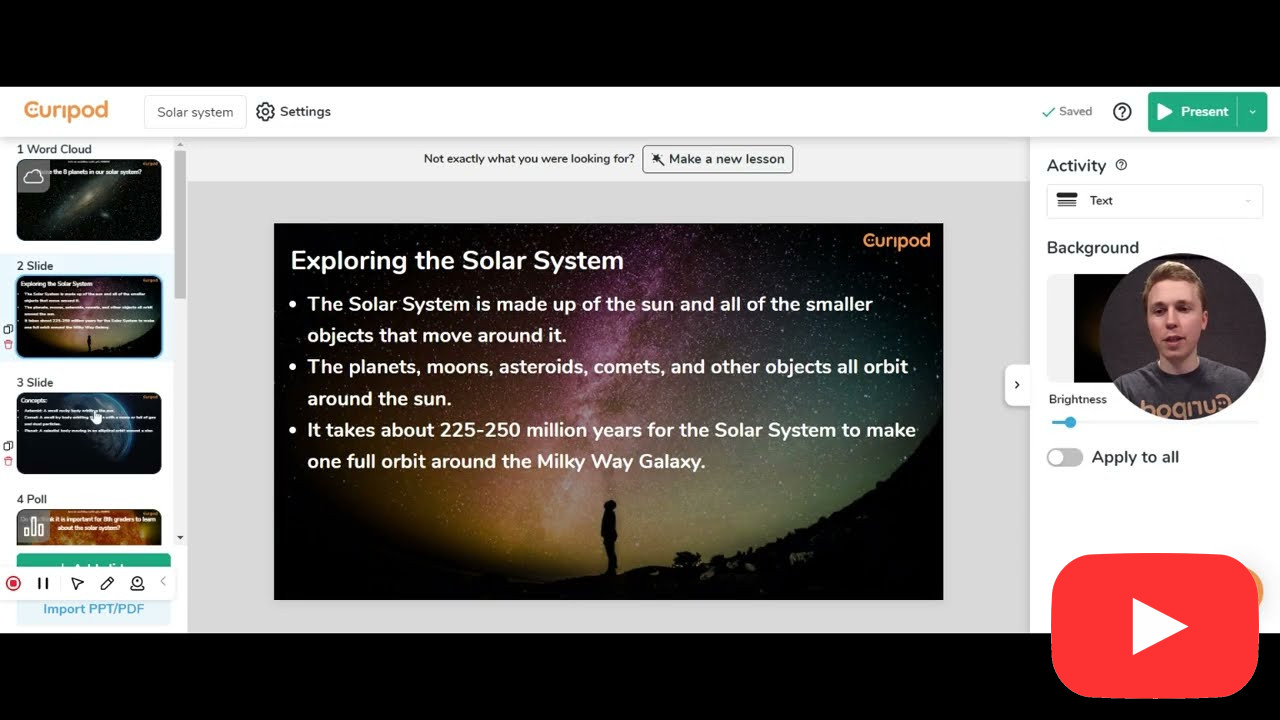Toggle the webcam avatar icon

click(x=137, y=583)
